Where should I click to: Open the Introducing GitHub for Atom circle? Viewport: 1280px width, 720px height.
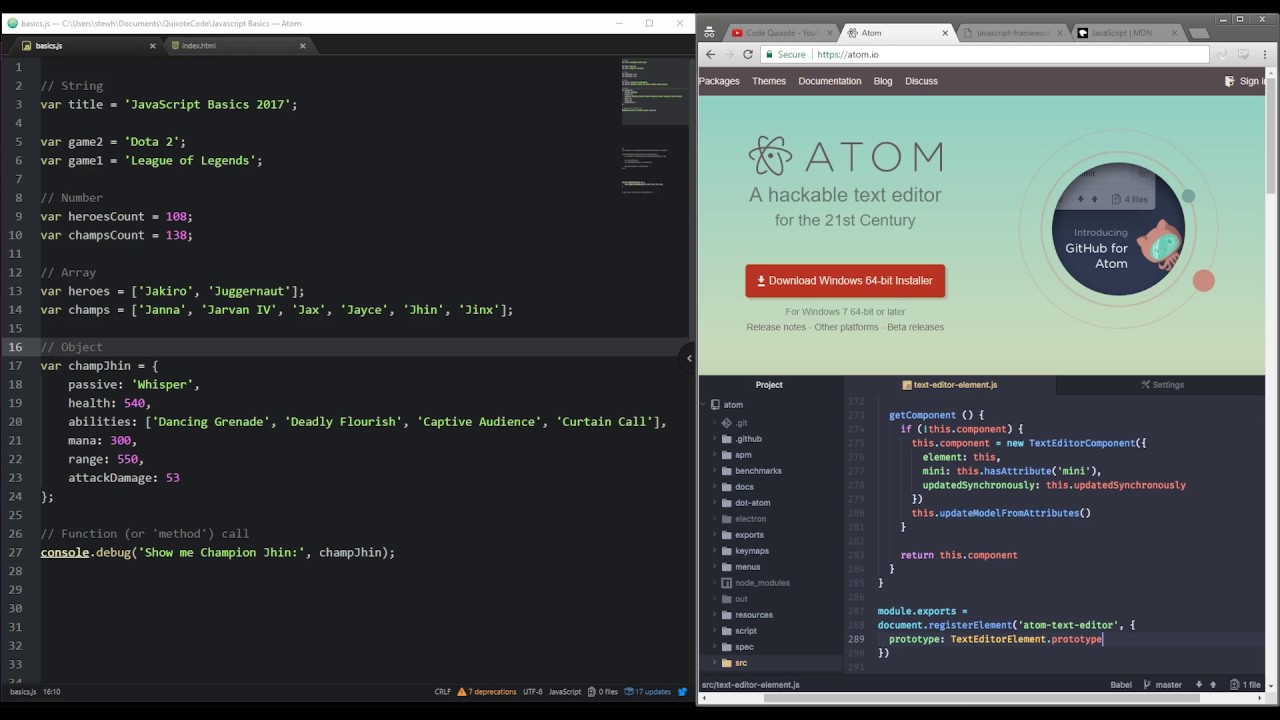pyautogui.click(x=1118, y=229)
